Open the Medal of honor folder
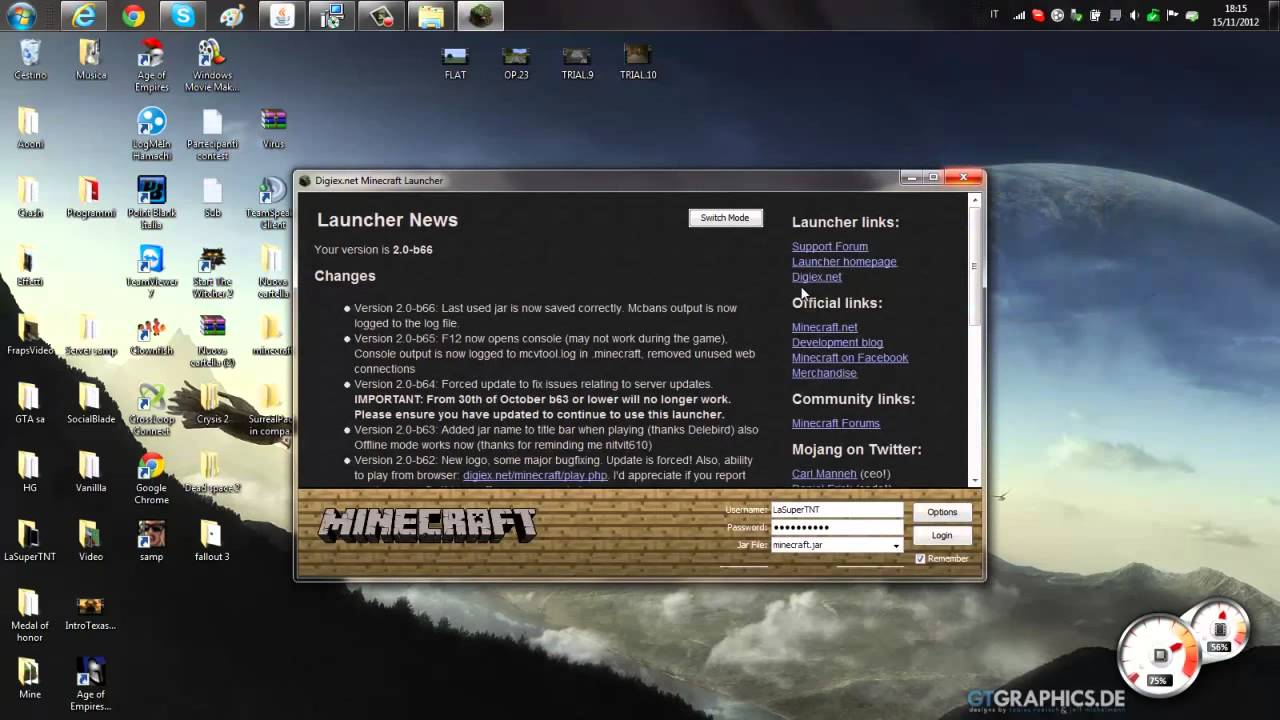1280x720 pixels. [x=30, y=617]
